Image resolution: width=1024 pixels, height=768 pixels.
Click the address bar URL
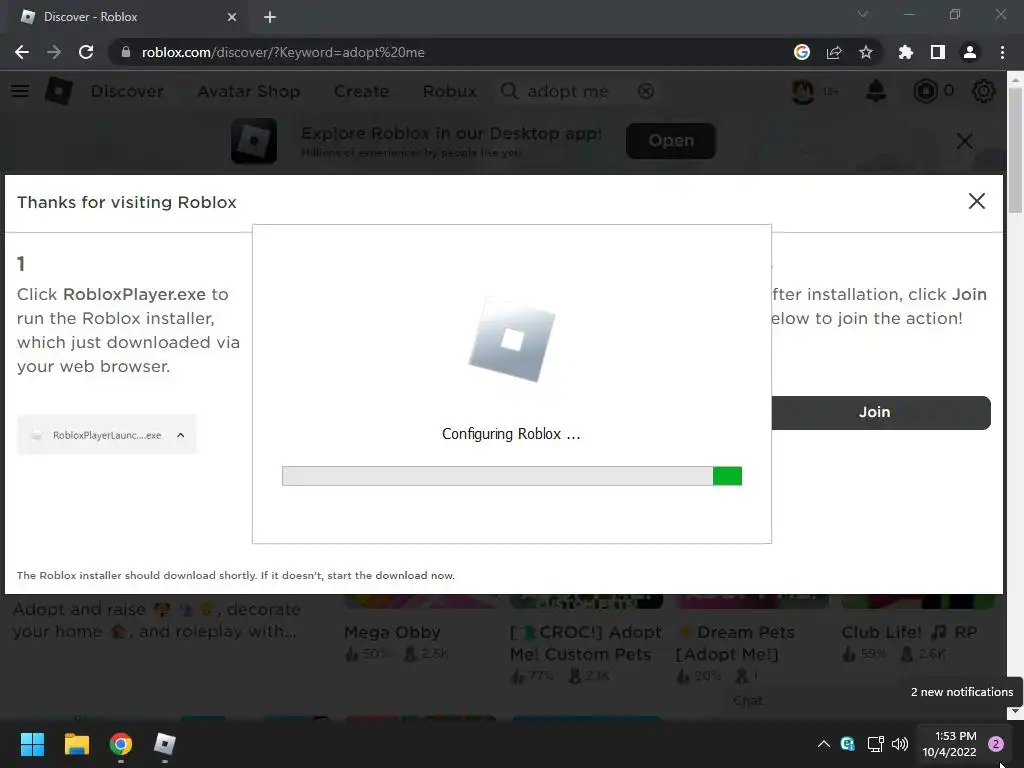coord(283,52)
